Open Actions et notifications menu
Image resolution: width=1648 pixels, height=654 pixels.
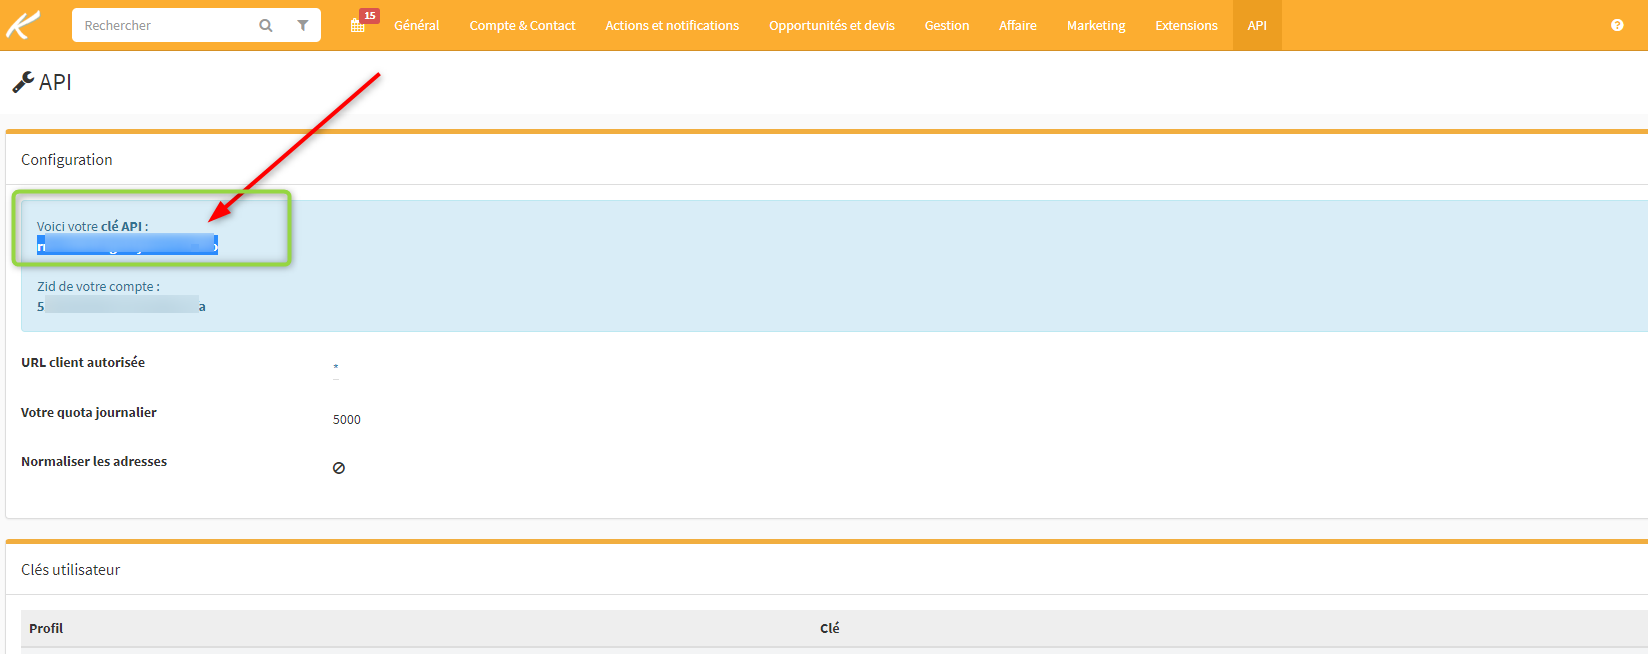(x=672, y=26)
